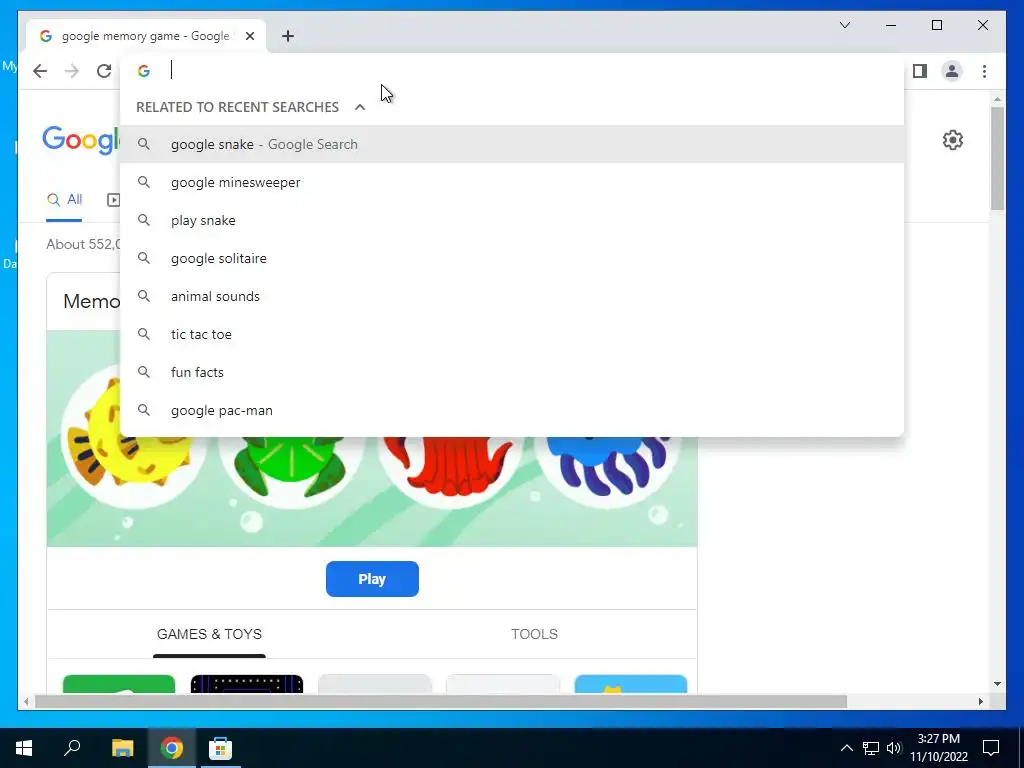Click the search icon beside google pac-man
1024x768 pixels.
[x=144, y=410]
